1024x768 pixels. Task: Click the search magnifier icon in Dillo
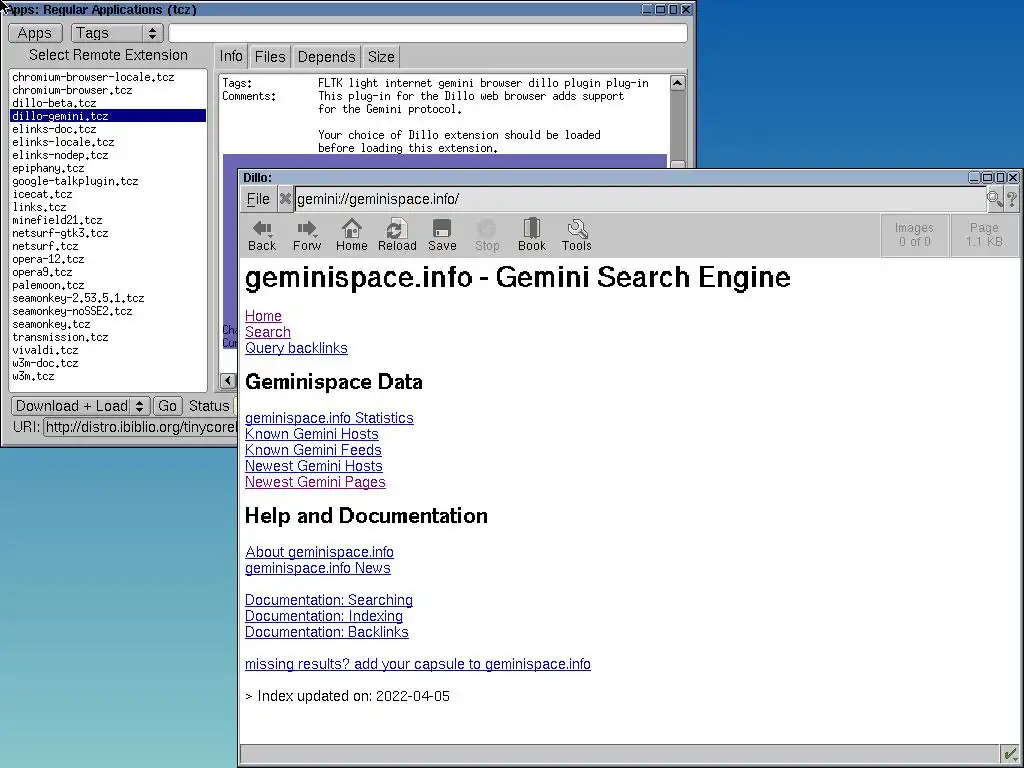click(x=994, y=199)
